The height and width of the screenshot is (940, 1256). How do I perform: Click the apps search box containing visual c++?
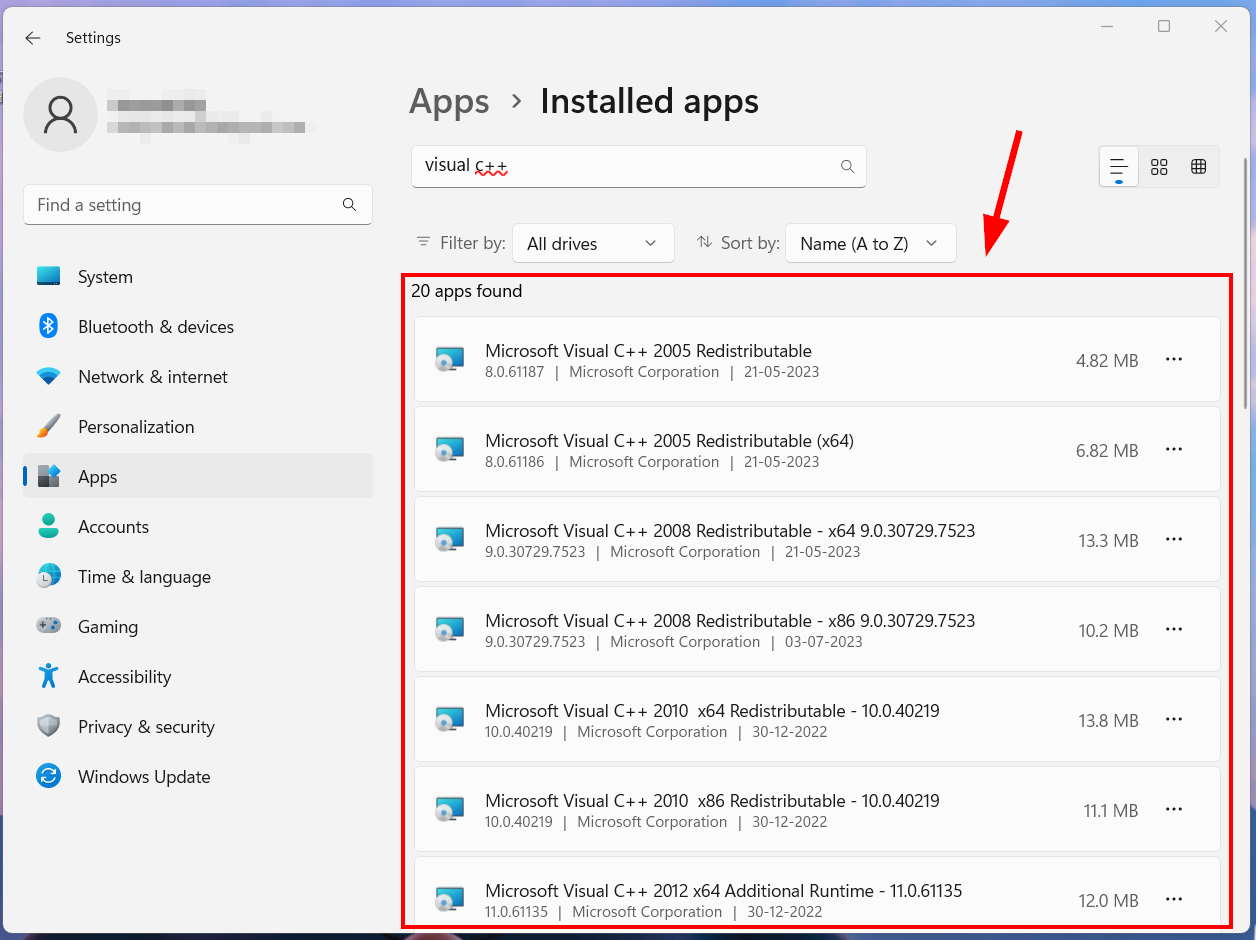(x=639, y=166)
